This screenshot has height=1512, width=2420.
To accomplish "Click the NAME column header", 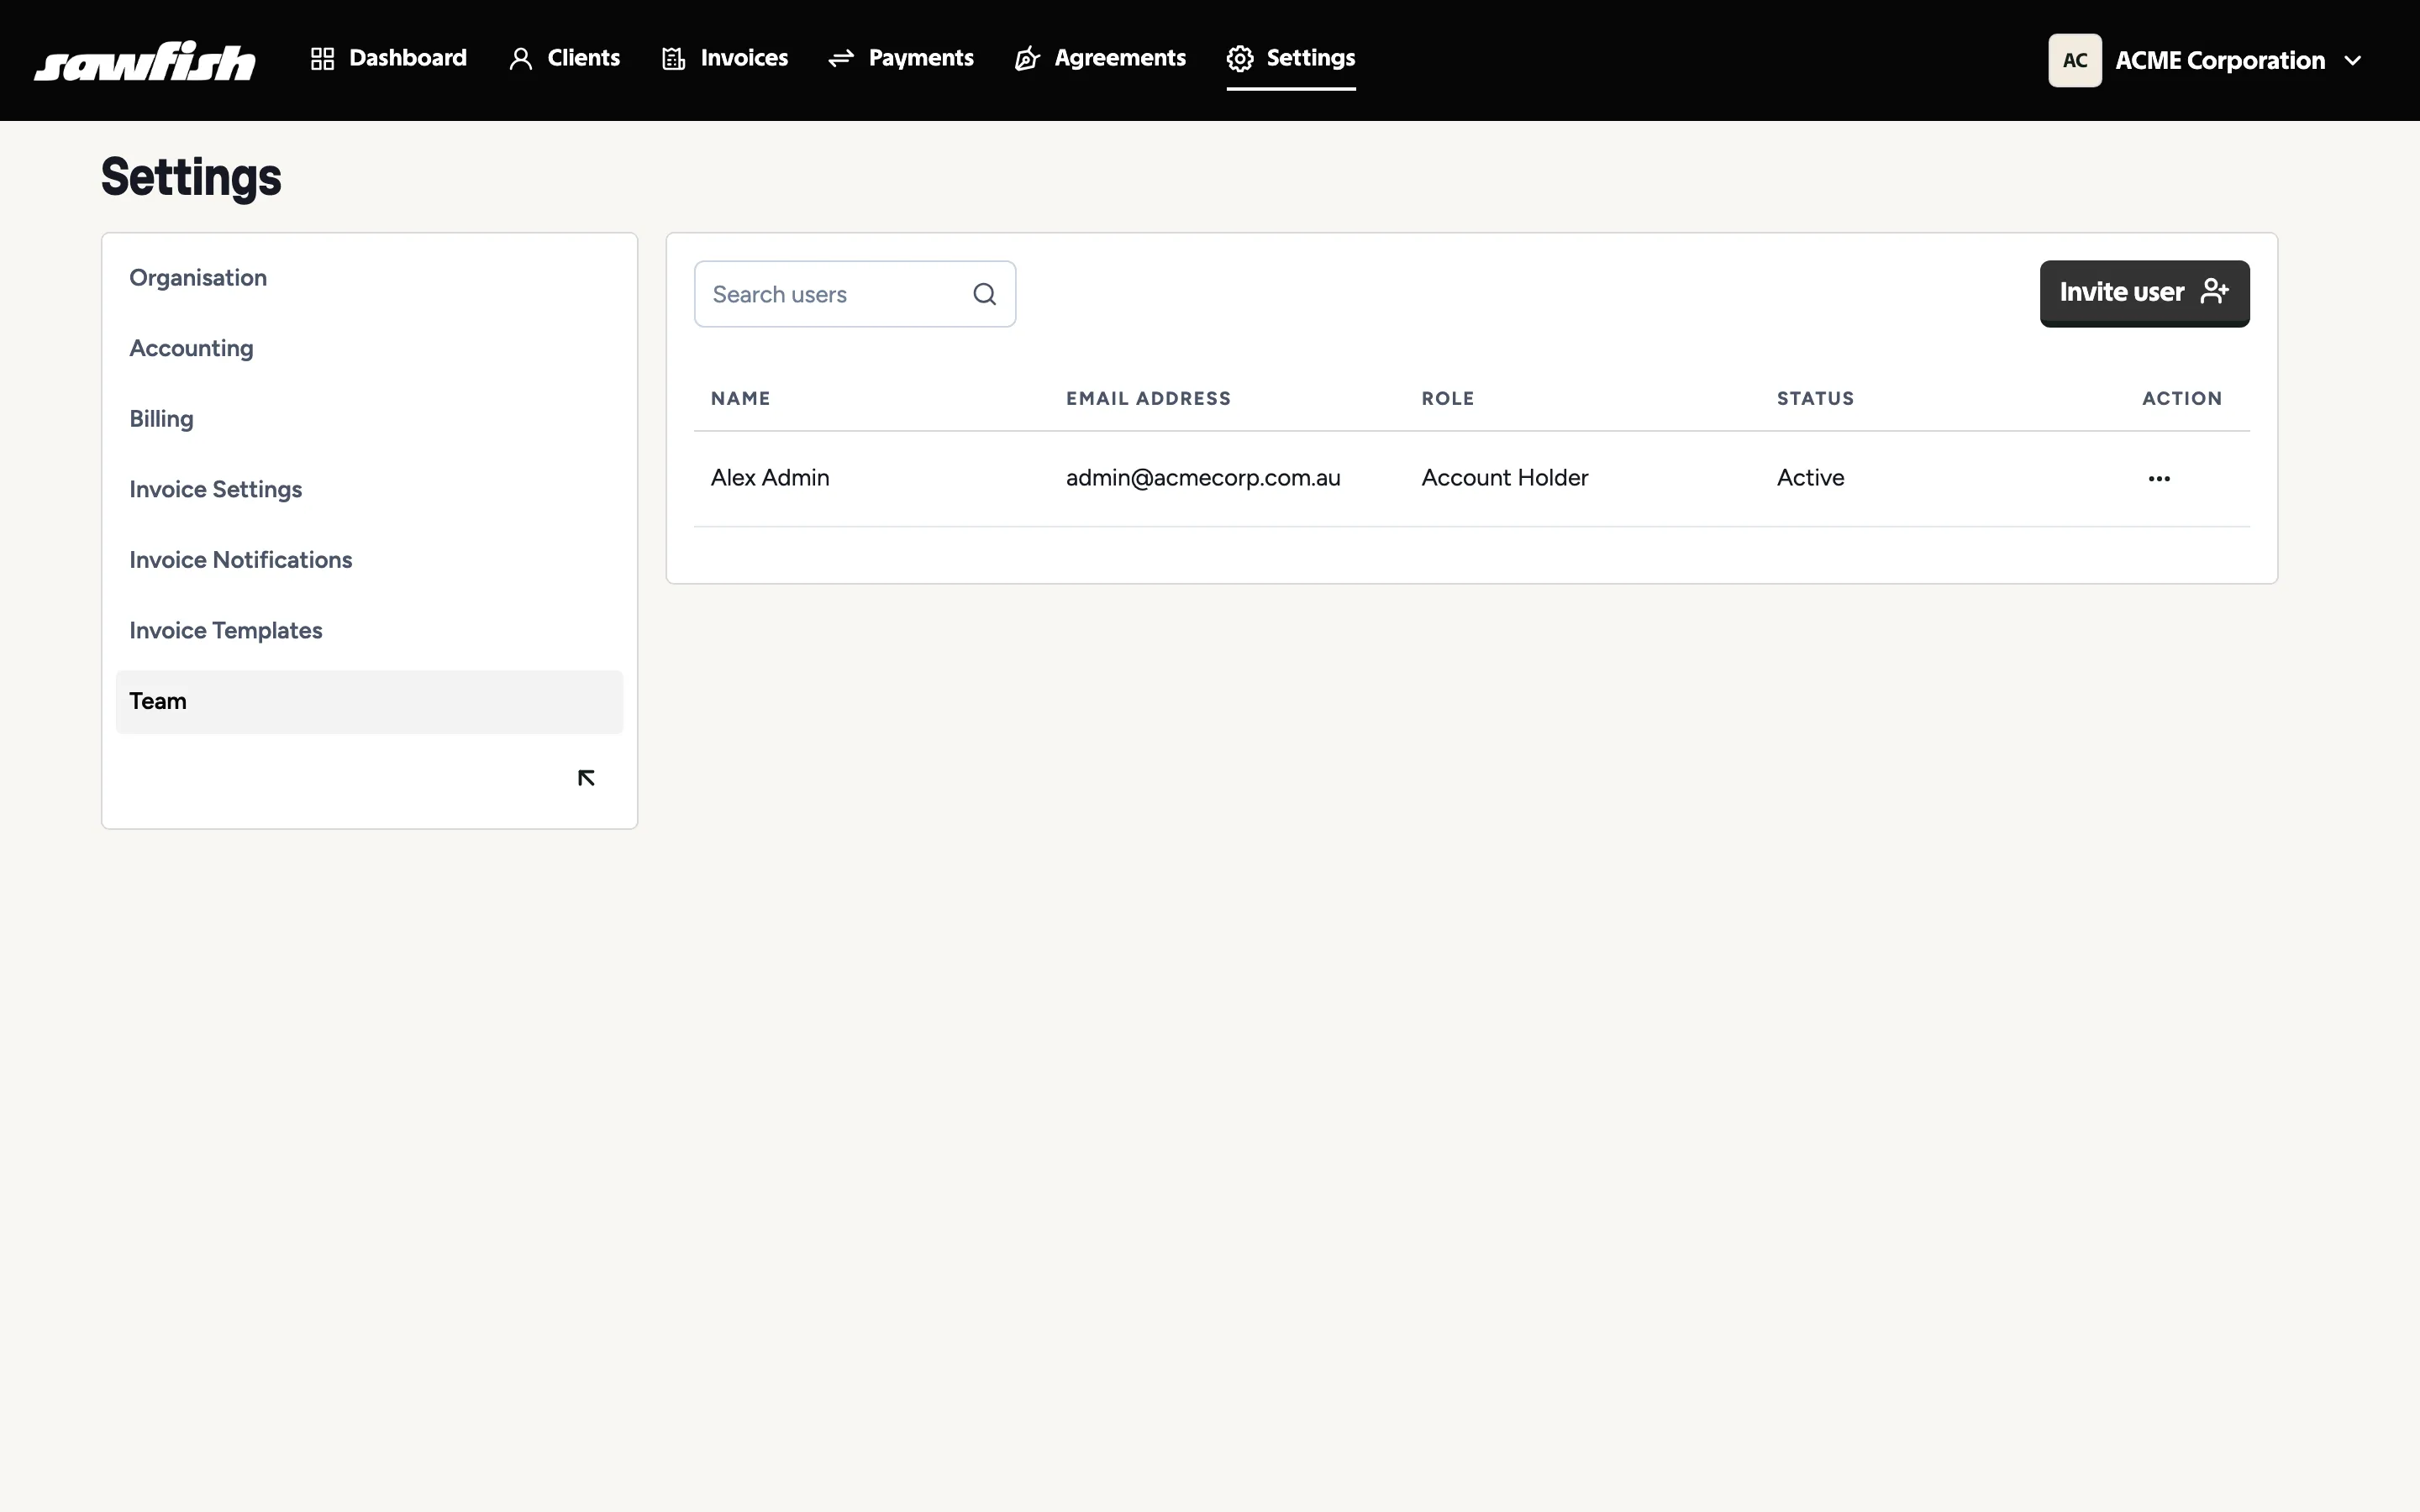I will [x=740, y=398].
